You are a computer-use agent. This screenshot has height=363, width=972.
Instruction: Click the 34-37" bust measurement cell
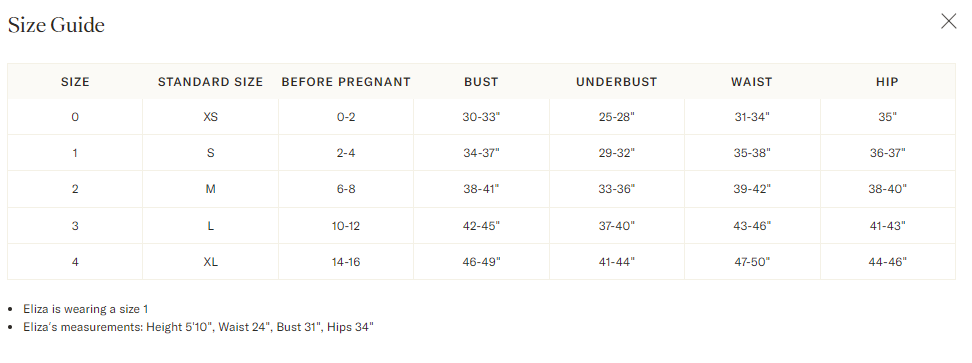(481, 153)
